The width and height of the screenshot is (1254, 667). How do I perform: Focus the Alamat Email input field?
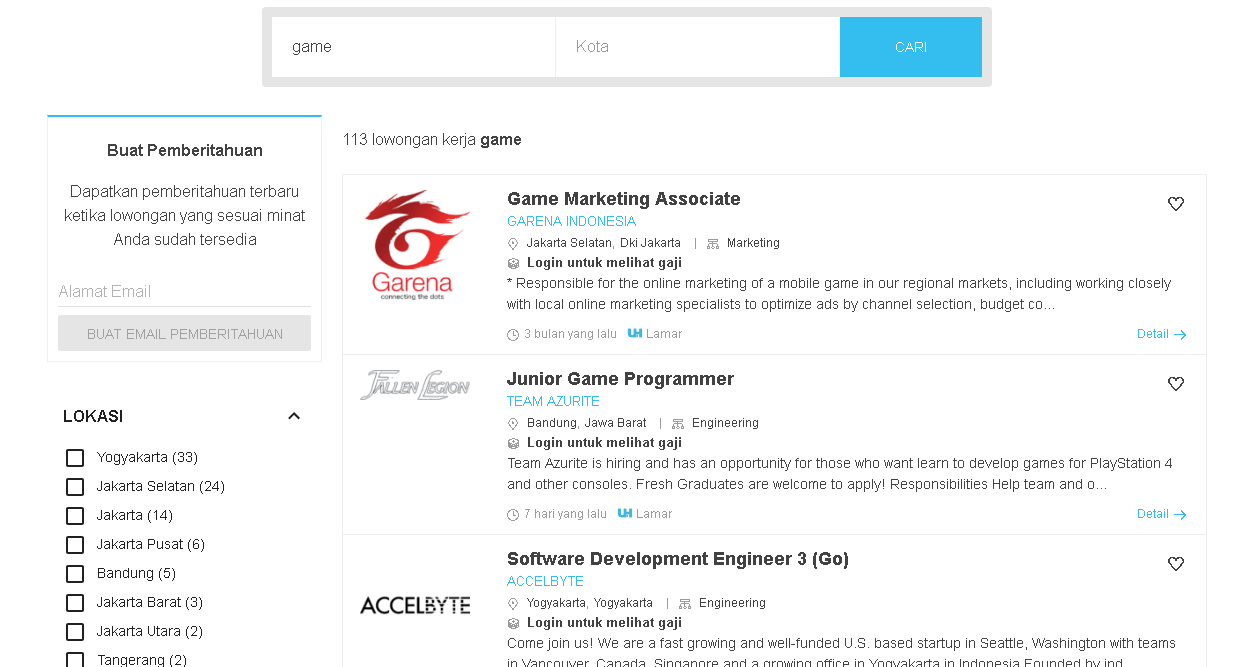click(x=184, y=292)
